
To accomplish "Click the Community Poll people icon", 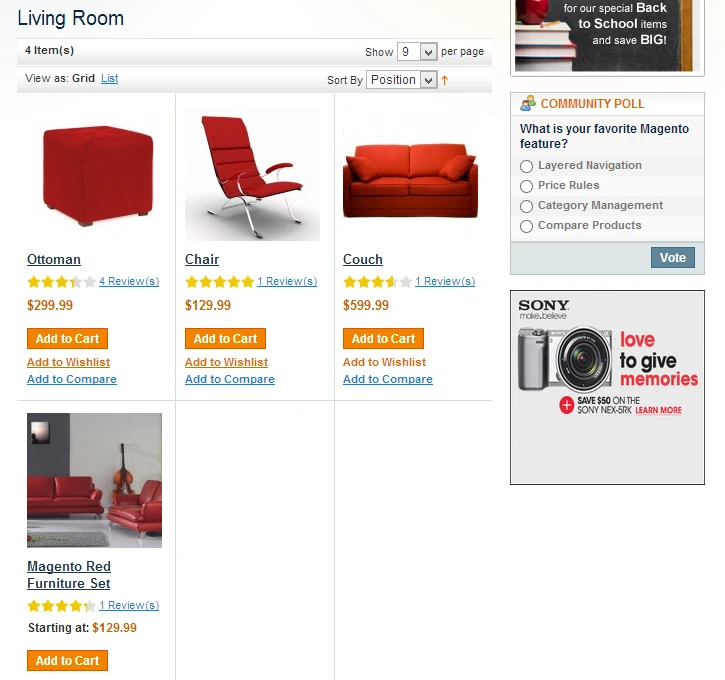I will 528,104.
